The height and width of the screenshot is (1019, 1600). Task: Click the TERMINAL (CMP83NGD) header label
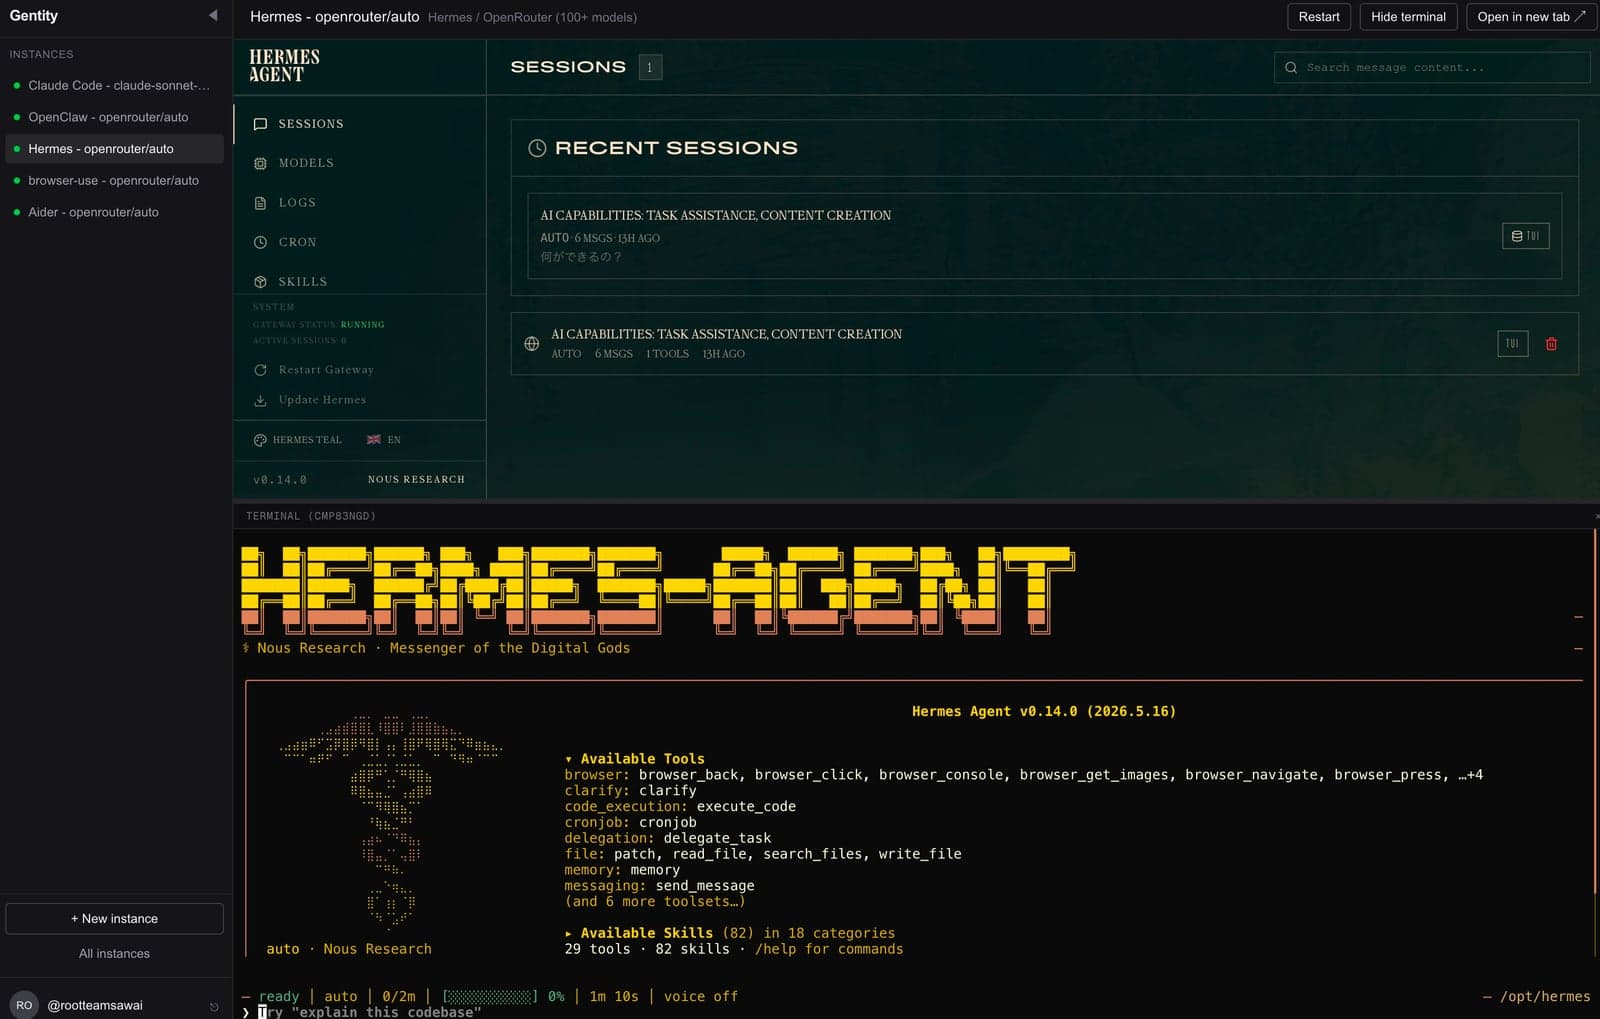[x=311, y=516]
